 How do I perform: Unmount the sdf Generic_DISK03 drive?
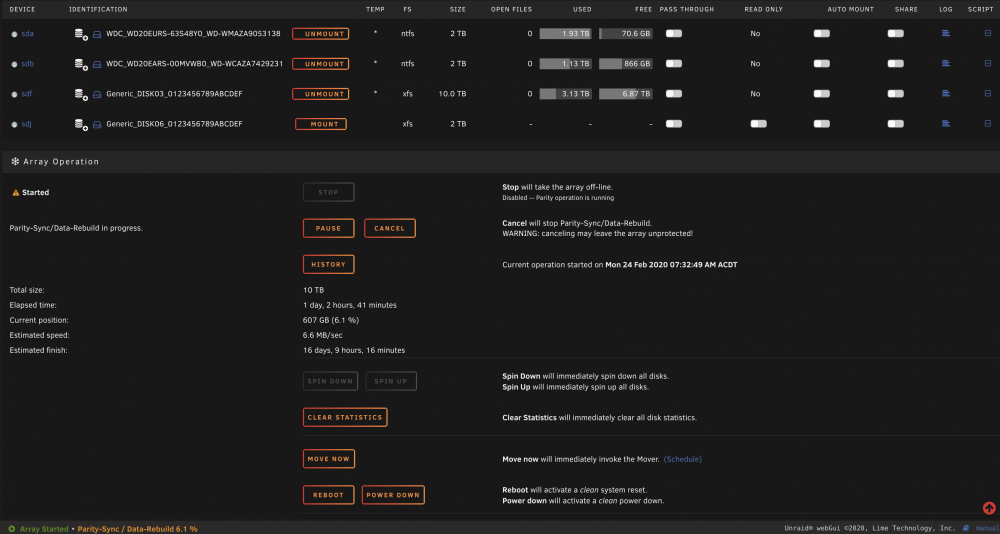click(321, 94)
